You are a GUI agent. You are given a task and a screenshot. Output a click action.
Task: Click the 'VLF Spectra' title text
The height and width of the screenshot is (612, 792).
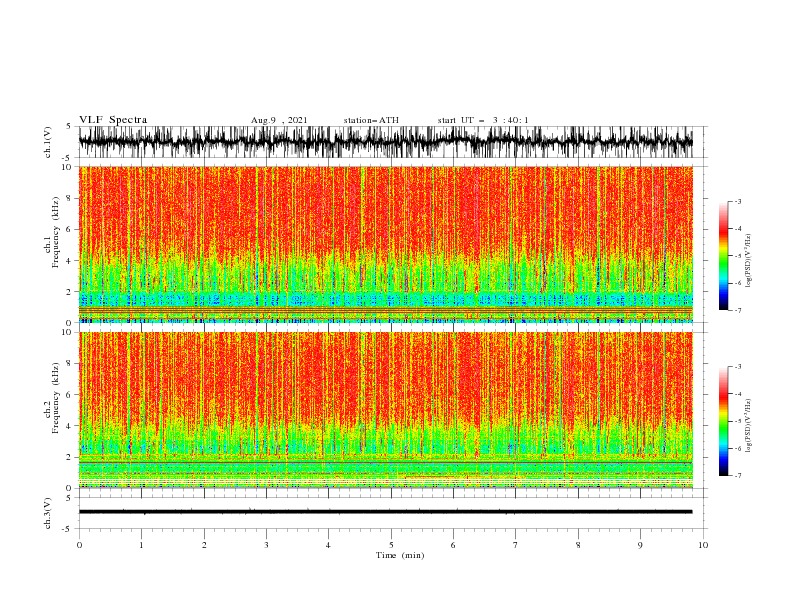(x=113, y=120)
